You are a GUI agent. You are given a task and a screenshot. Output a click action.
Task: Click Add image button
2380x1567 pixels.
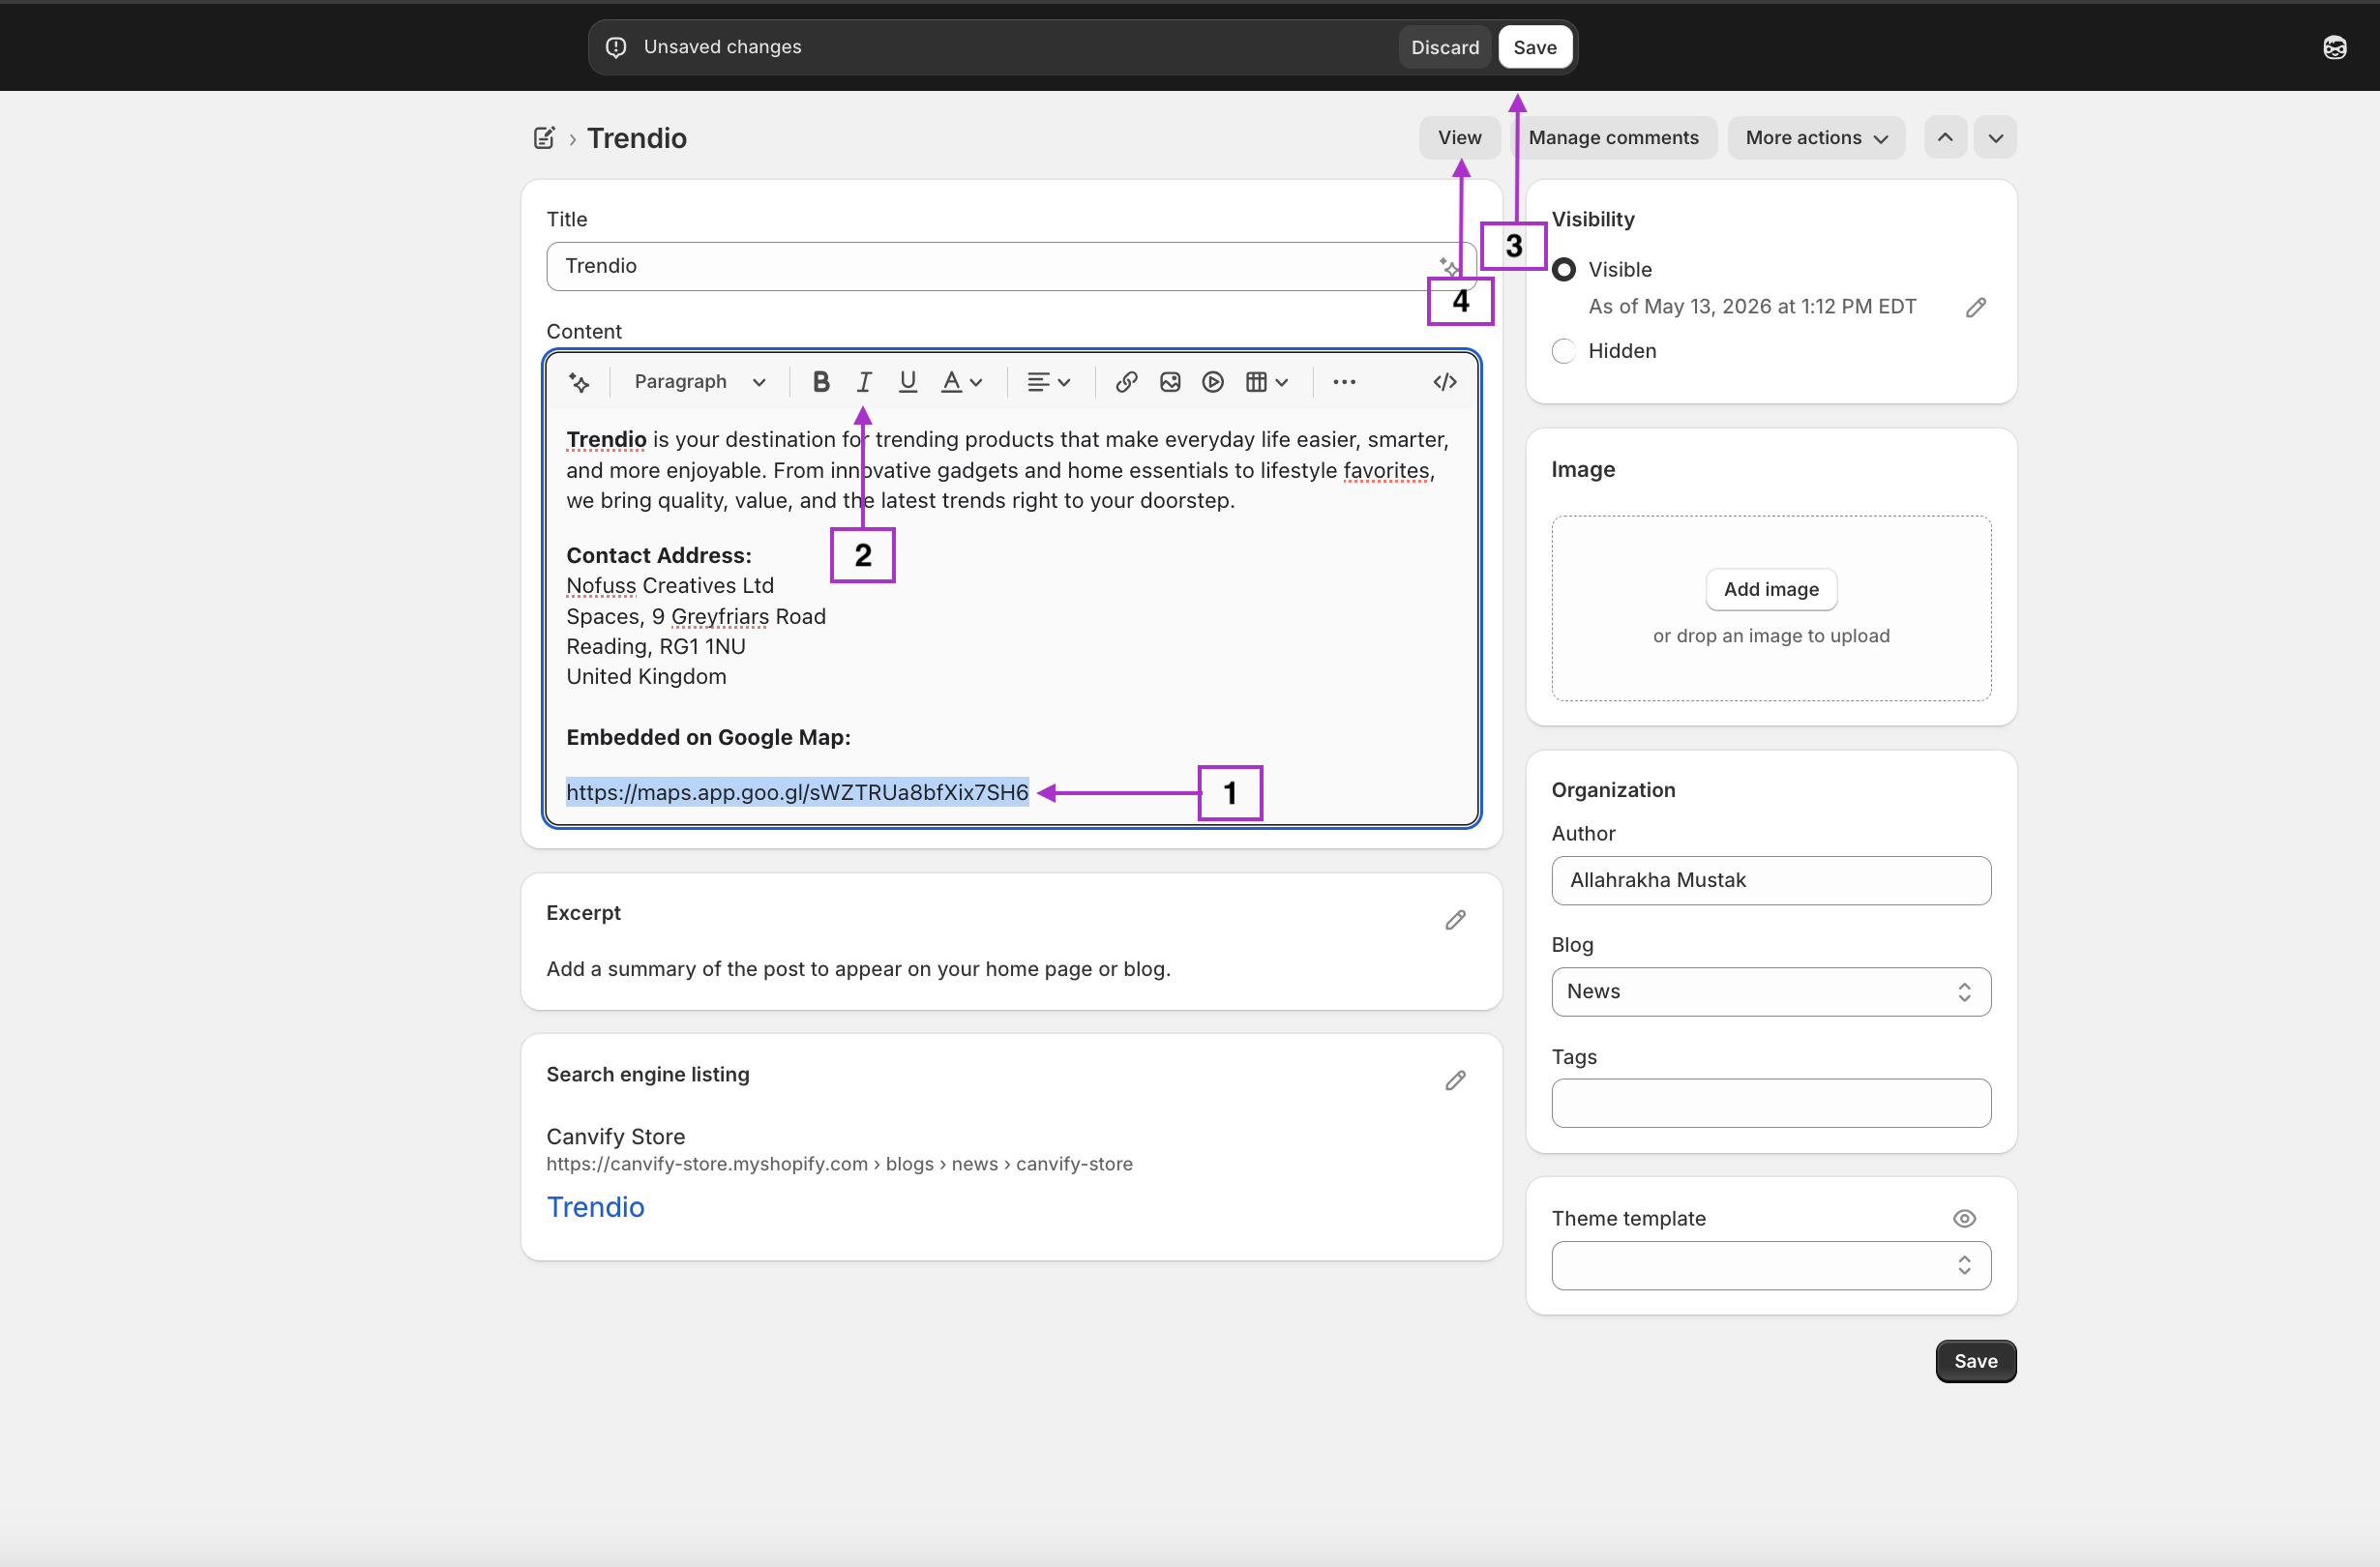coord(1770,590)
